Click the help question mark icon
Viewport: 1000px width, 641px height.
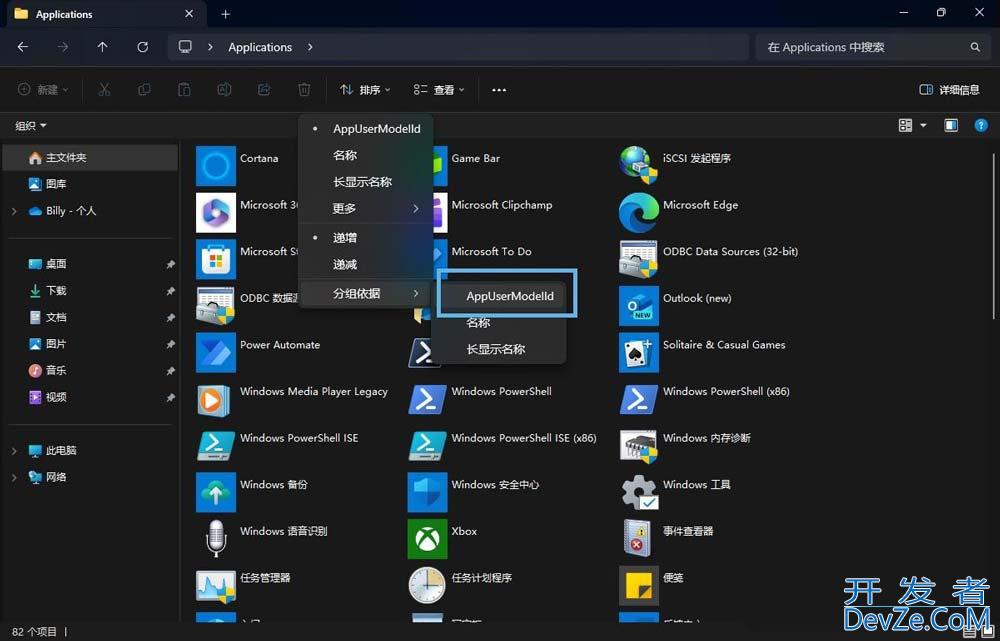tap(981, 125)
